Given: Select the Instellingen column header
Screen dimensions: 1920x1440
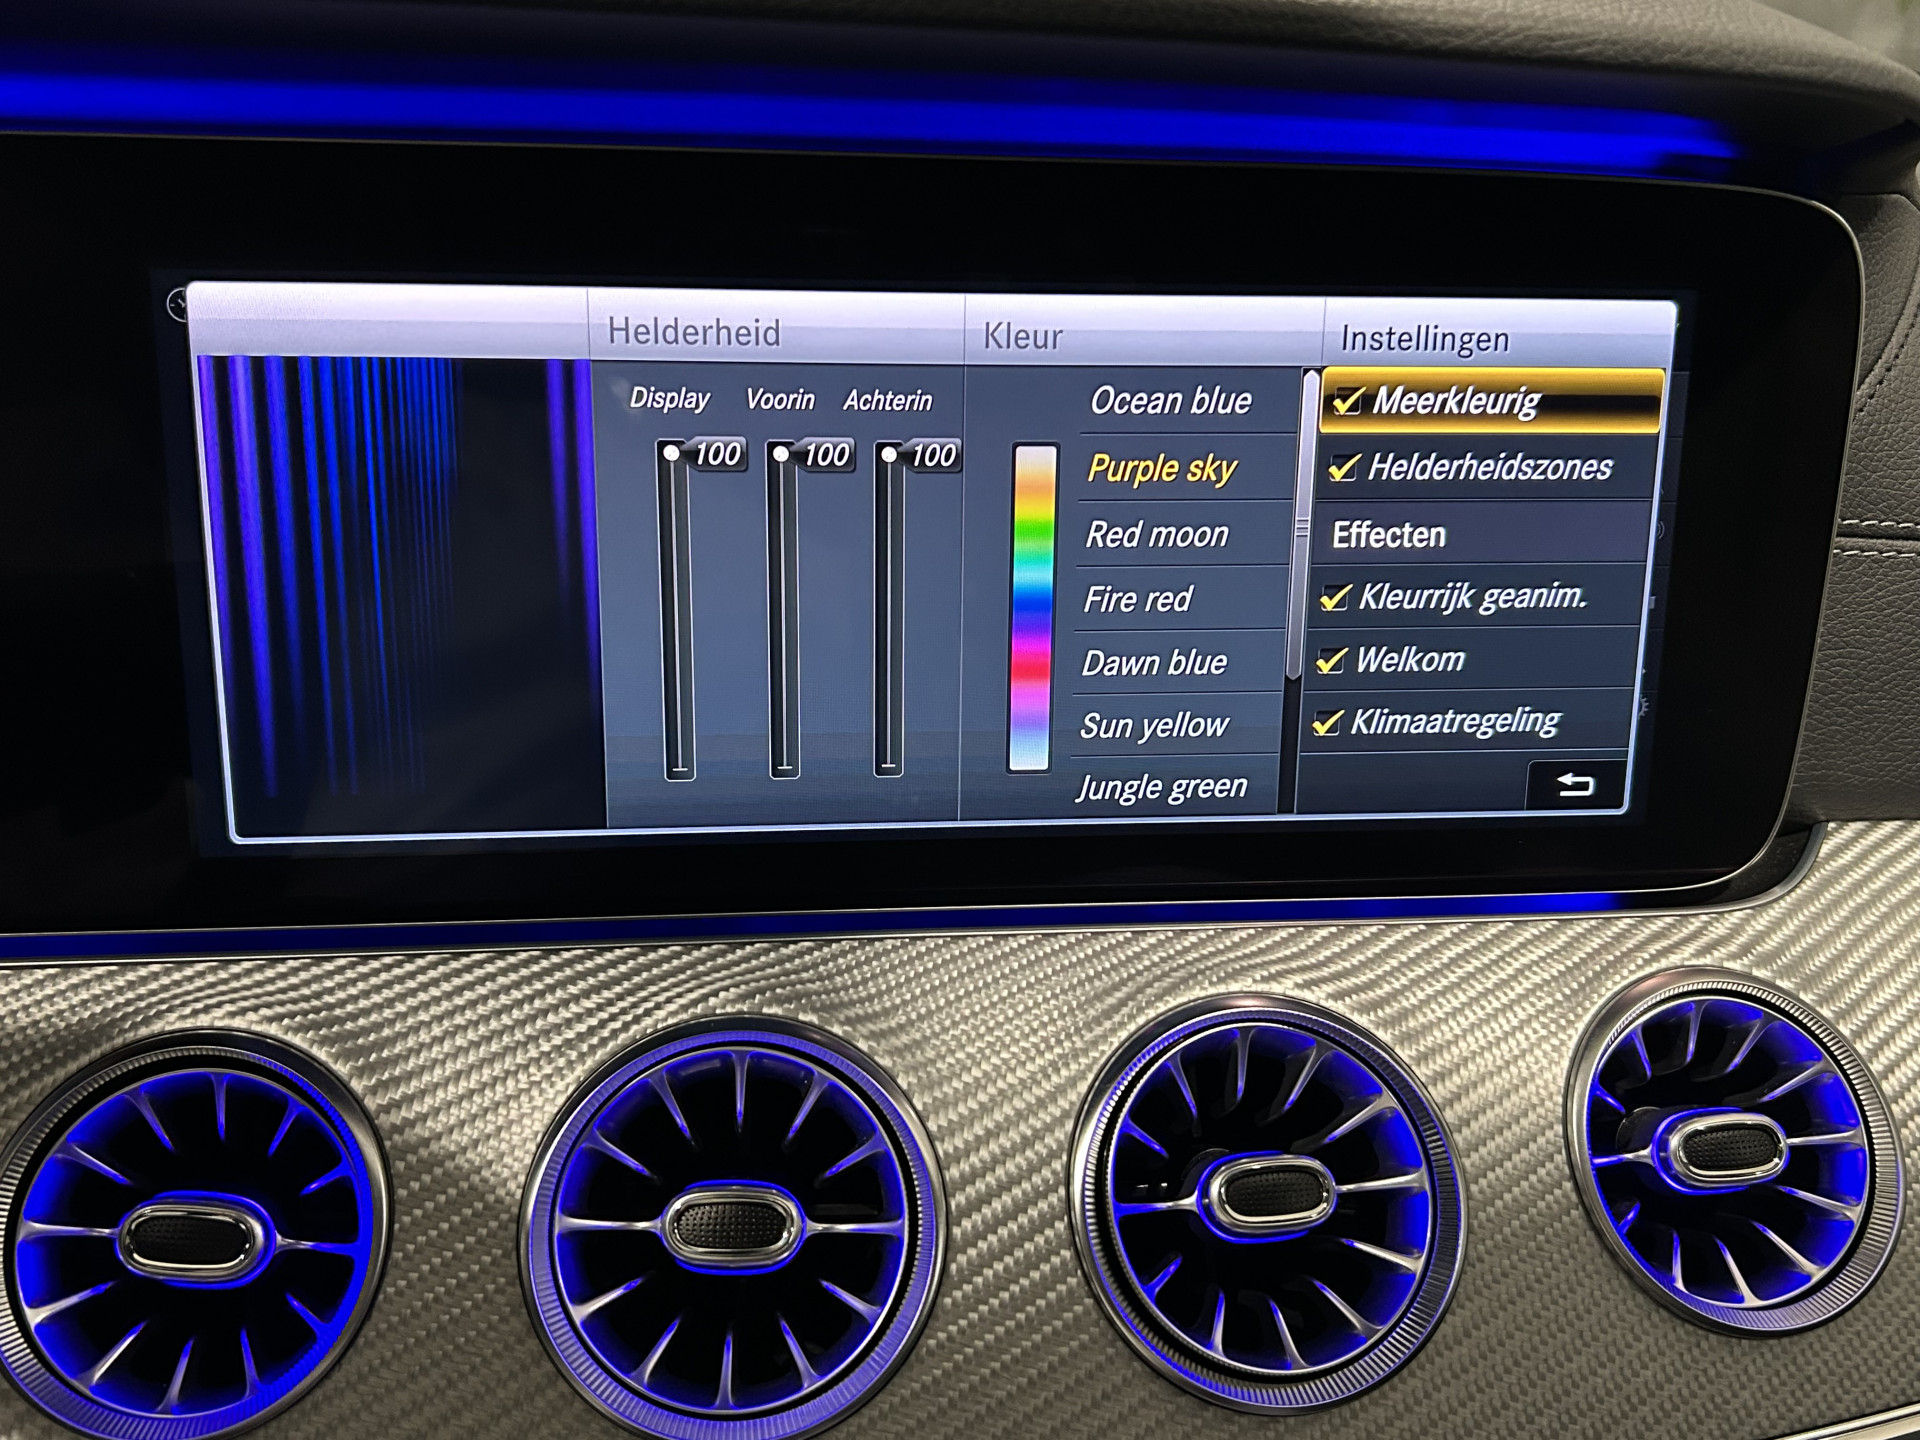Looking at the screenshot, I should click(x=1425, y=339).
